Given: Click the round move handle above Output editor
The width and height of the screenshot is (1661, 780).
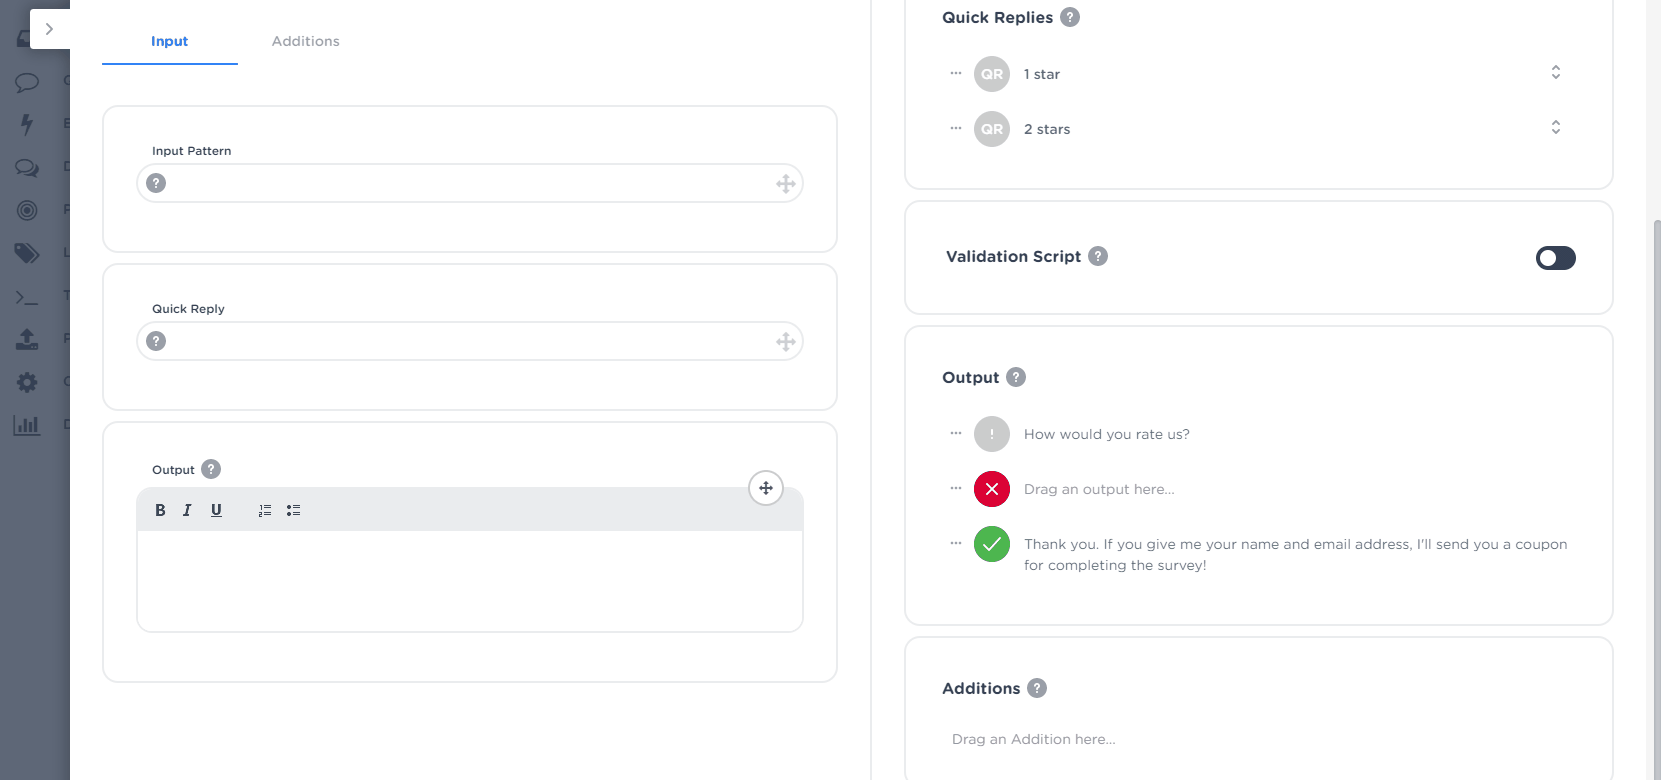Looking at the screenshot, I should coord(766,488).
